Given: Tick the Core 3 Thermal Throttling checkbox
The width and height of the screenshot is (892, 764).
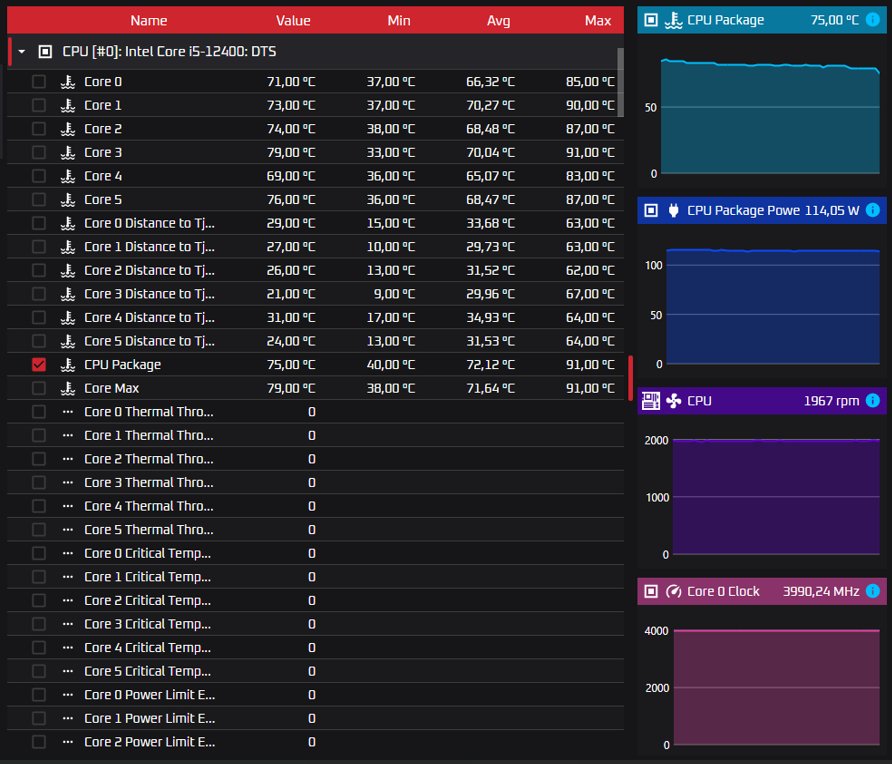Looking at the screenshot, I should pyautogui.click(x=39, y=483).
